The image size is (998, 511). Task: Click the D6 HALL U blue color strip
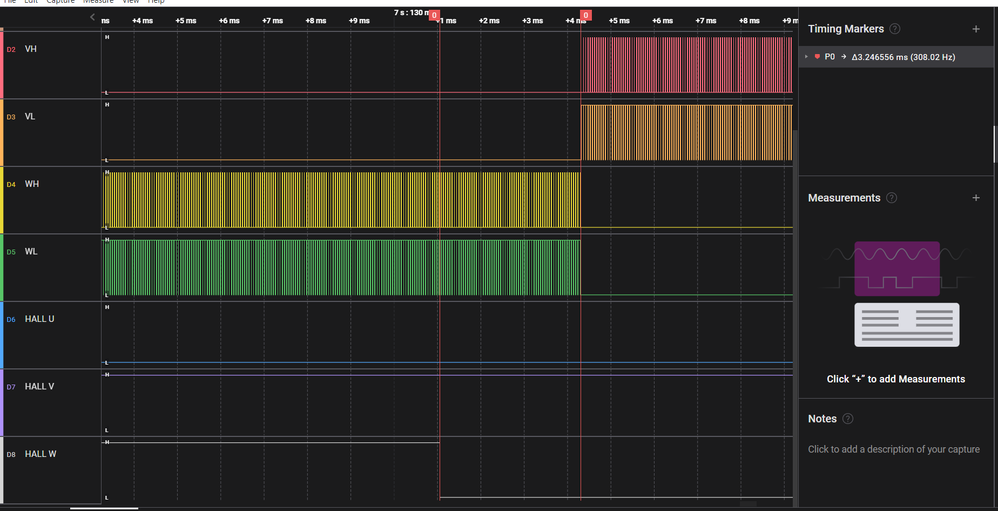point(2,334)
